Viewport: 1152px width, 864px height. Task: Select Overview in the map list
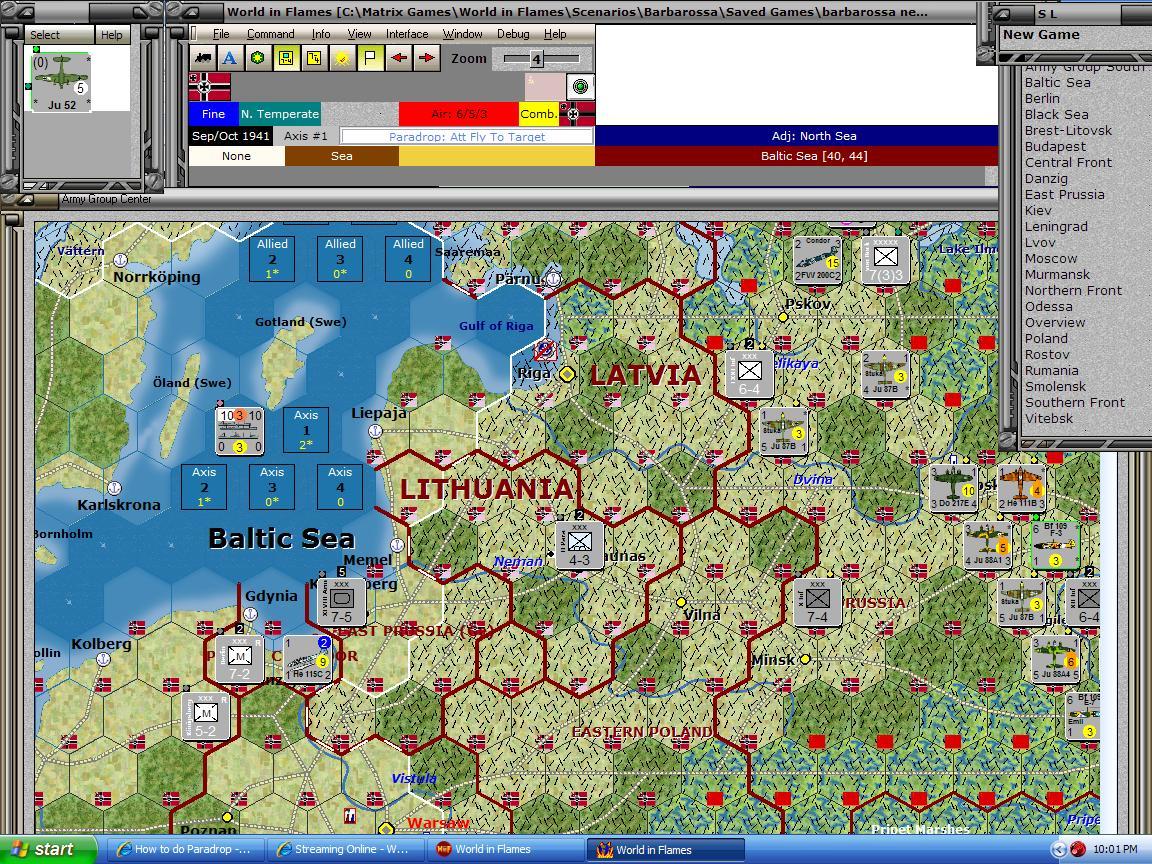[x=1055, y=323]
